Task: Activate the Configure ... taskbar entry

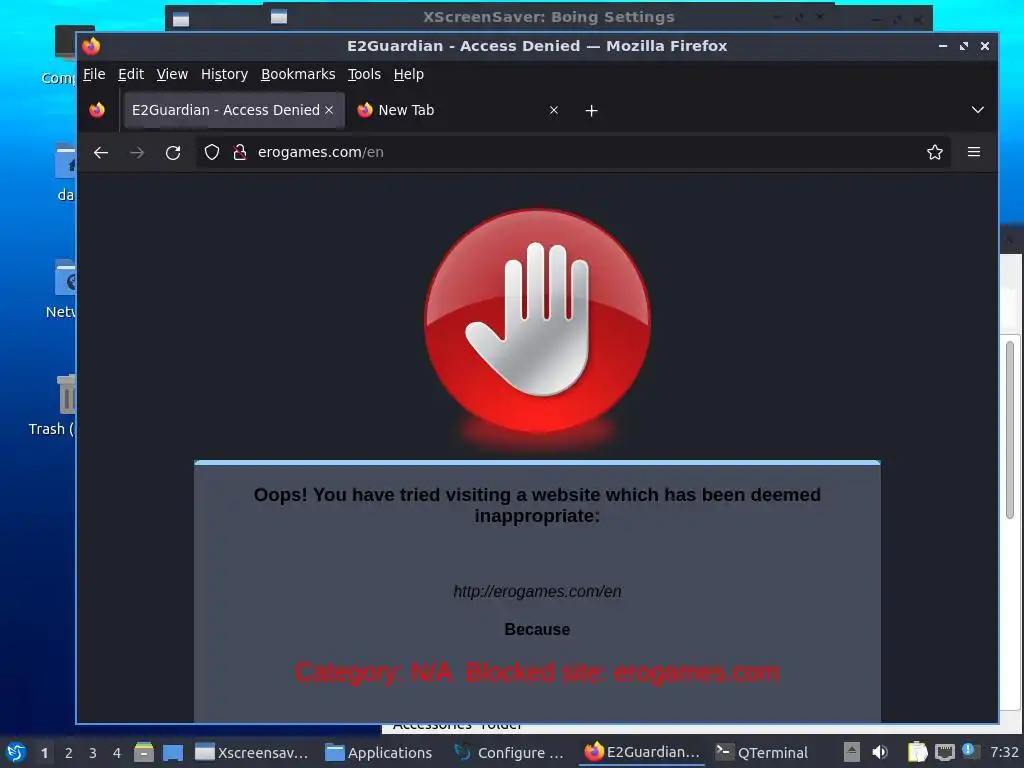Action: [x=509, y=752]
